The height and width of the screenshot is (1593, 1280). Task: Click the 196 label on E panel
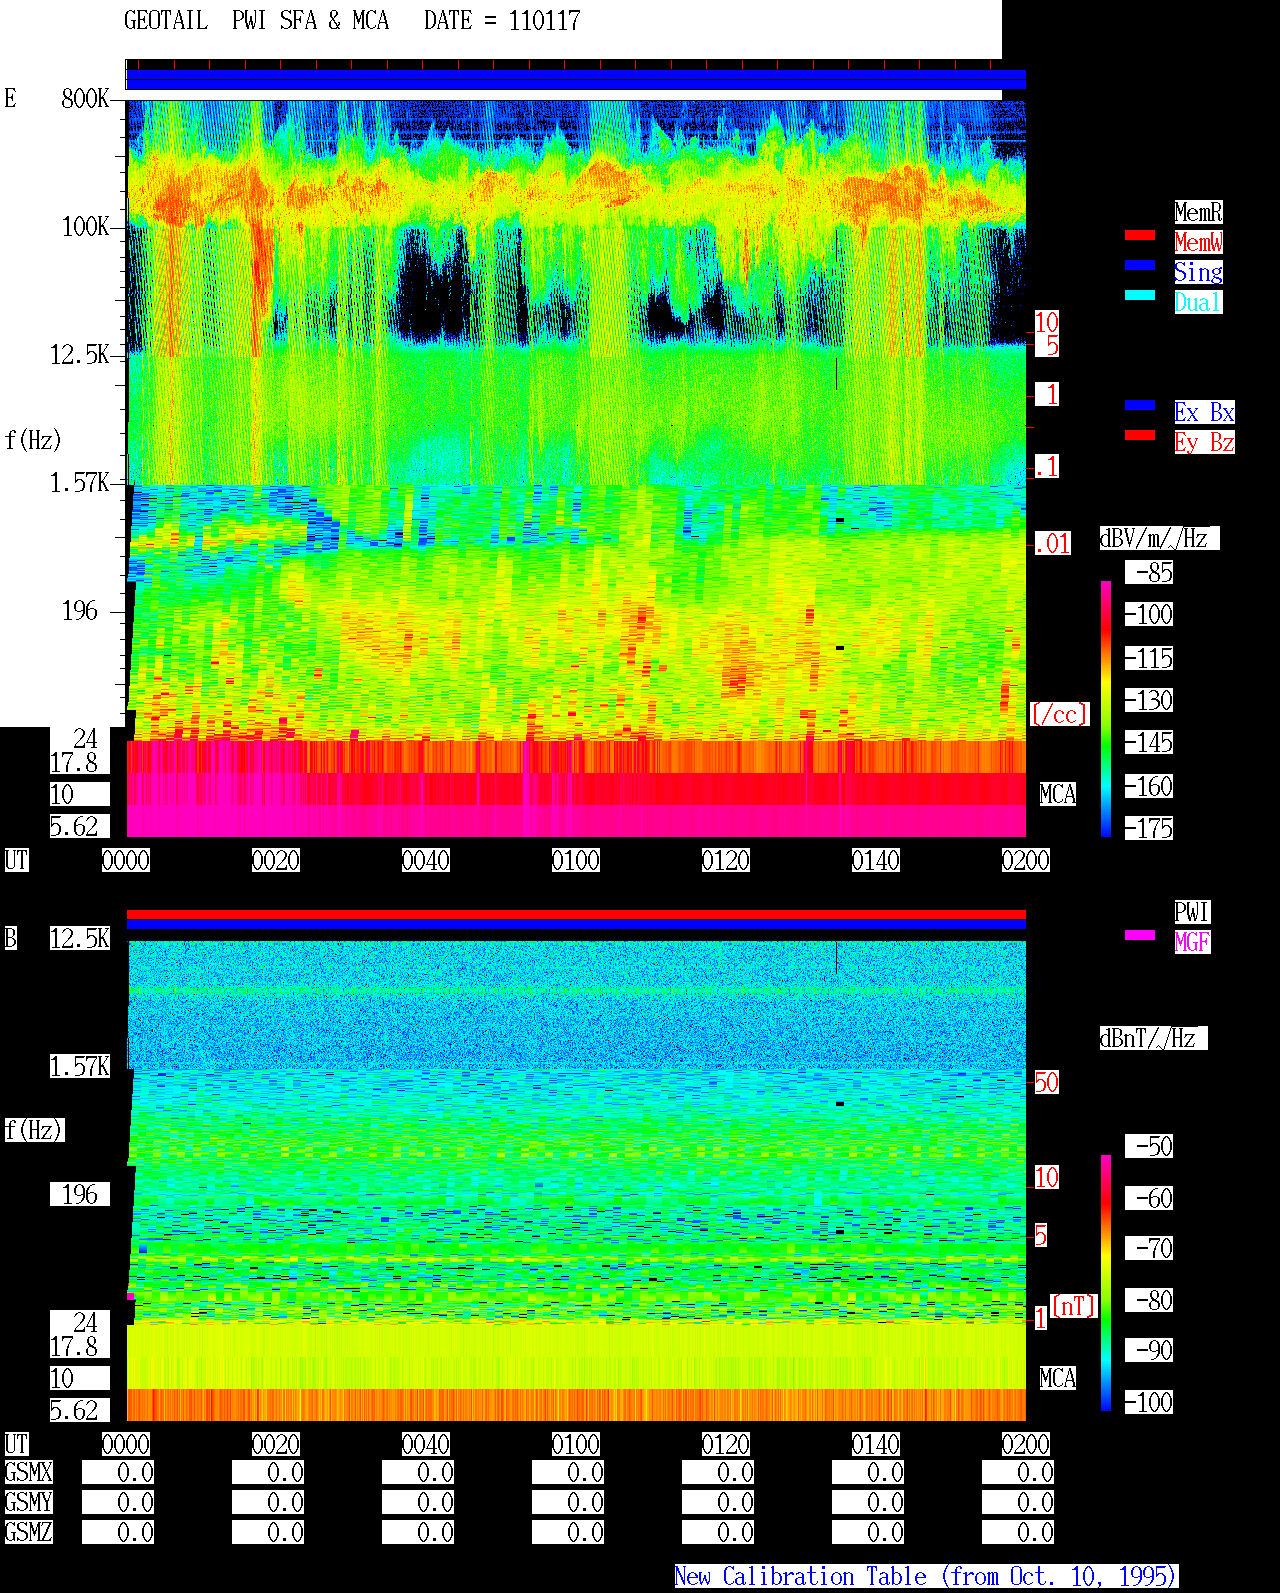(x=80, y=610)
